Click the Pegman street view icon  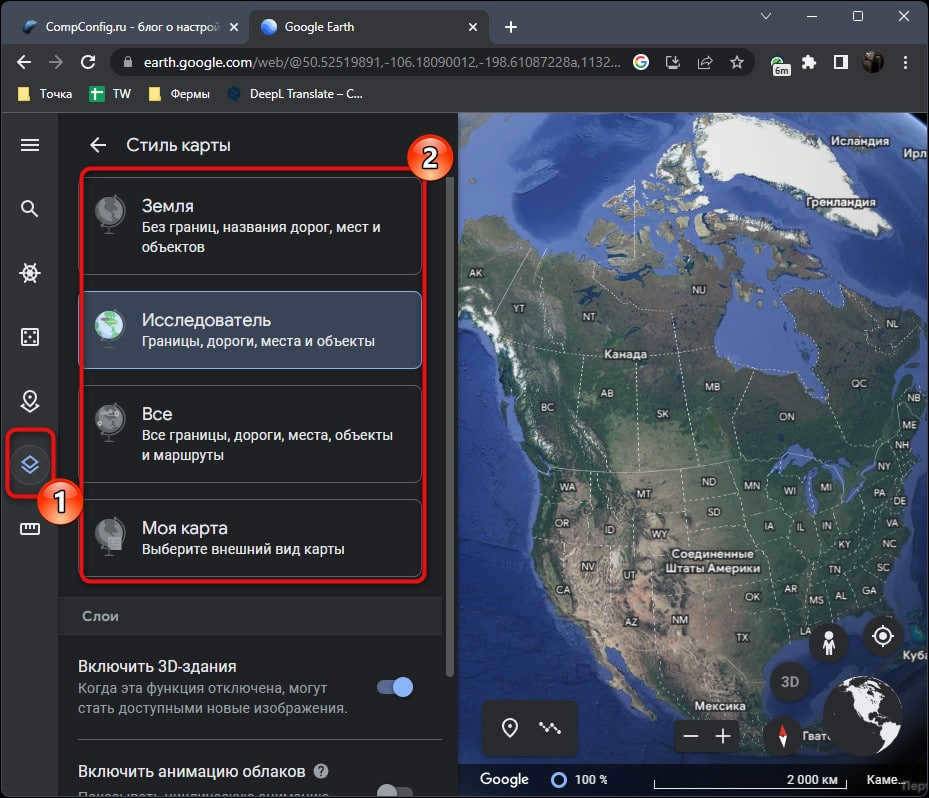(x=829, y=643)
